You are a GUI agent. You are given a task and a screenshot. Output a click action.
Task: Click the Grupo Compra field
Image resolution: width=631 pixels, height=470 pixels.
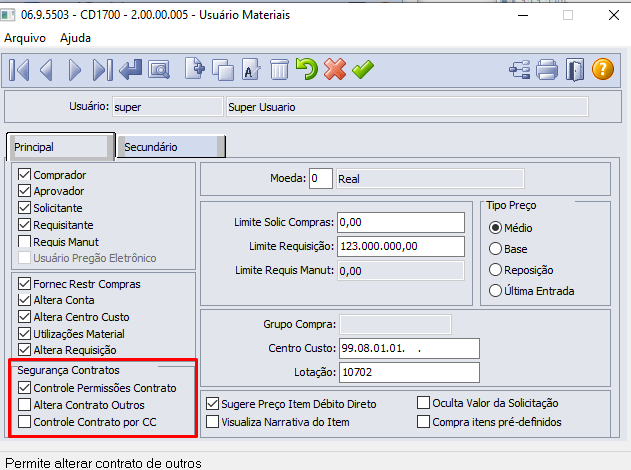point(395,324)
